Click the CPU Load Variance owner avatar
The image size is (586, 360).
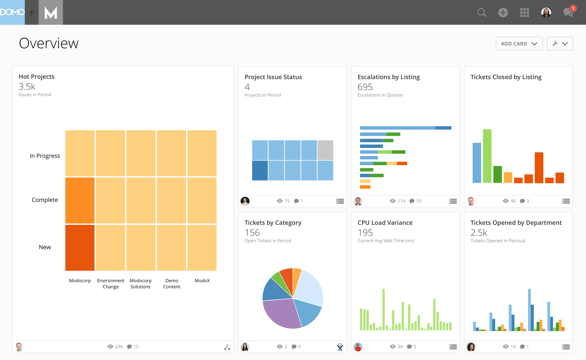[x=358, y=347]
